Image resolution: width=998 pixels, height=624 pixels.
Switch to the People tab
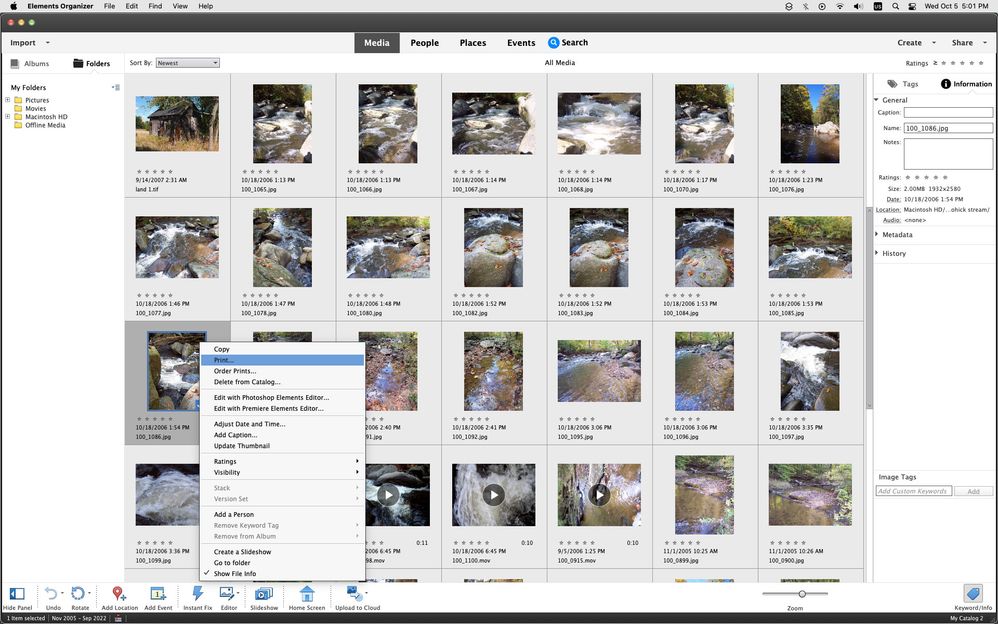click(425, 43)
